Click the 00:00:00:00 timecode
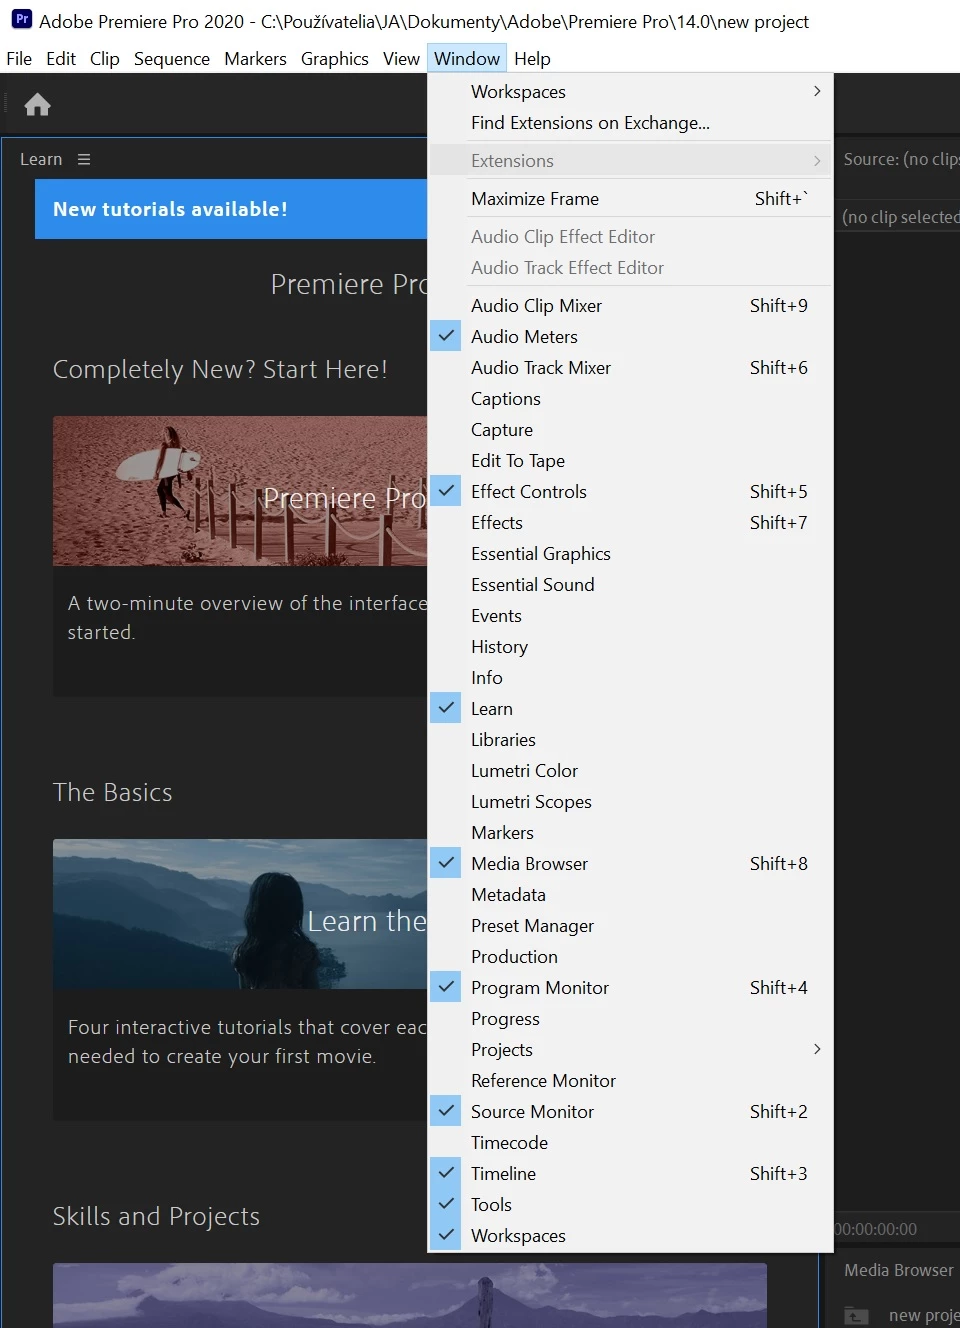Image resolution: width=960 pixels, height=1328 pixels. [876, 1229]
